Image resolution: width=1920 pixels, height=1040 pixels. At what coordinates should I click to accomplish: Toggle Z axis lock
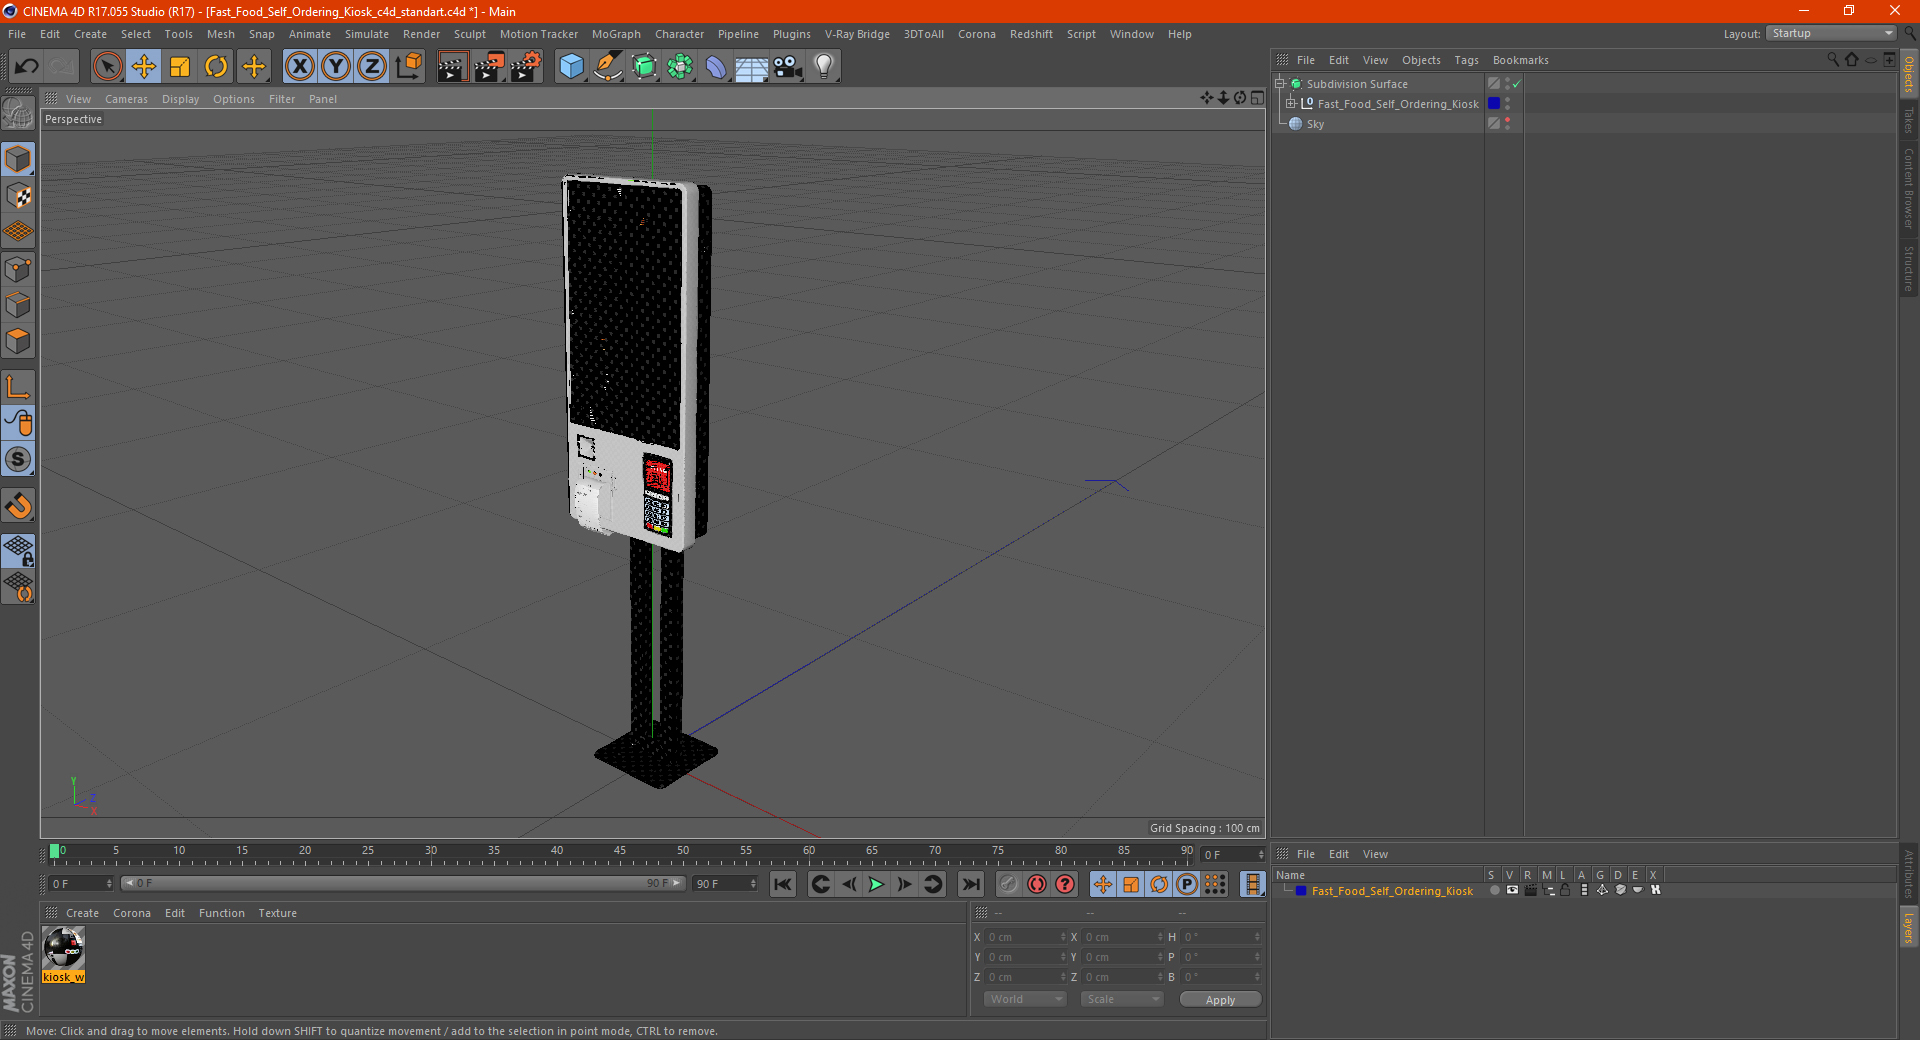click(x=372, y=67)
